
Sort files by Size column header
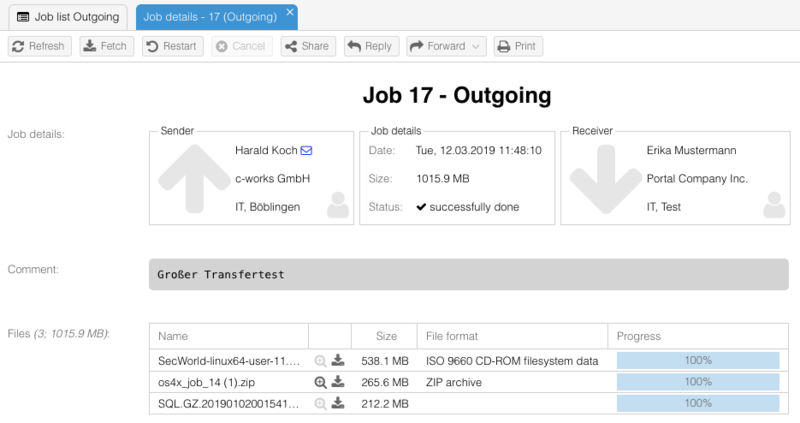[386, 336]
